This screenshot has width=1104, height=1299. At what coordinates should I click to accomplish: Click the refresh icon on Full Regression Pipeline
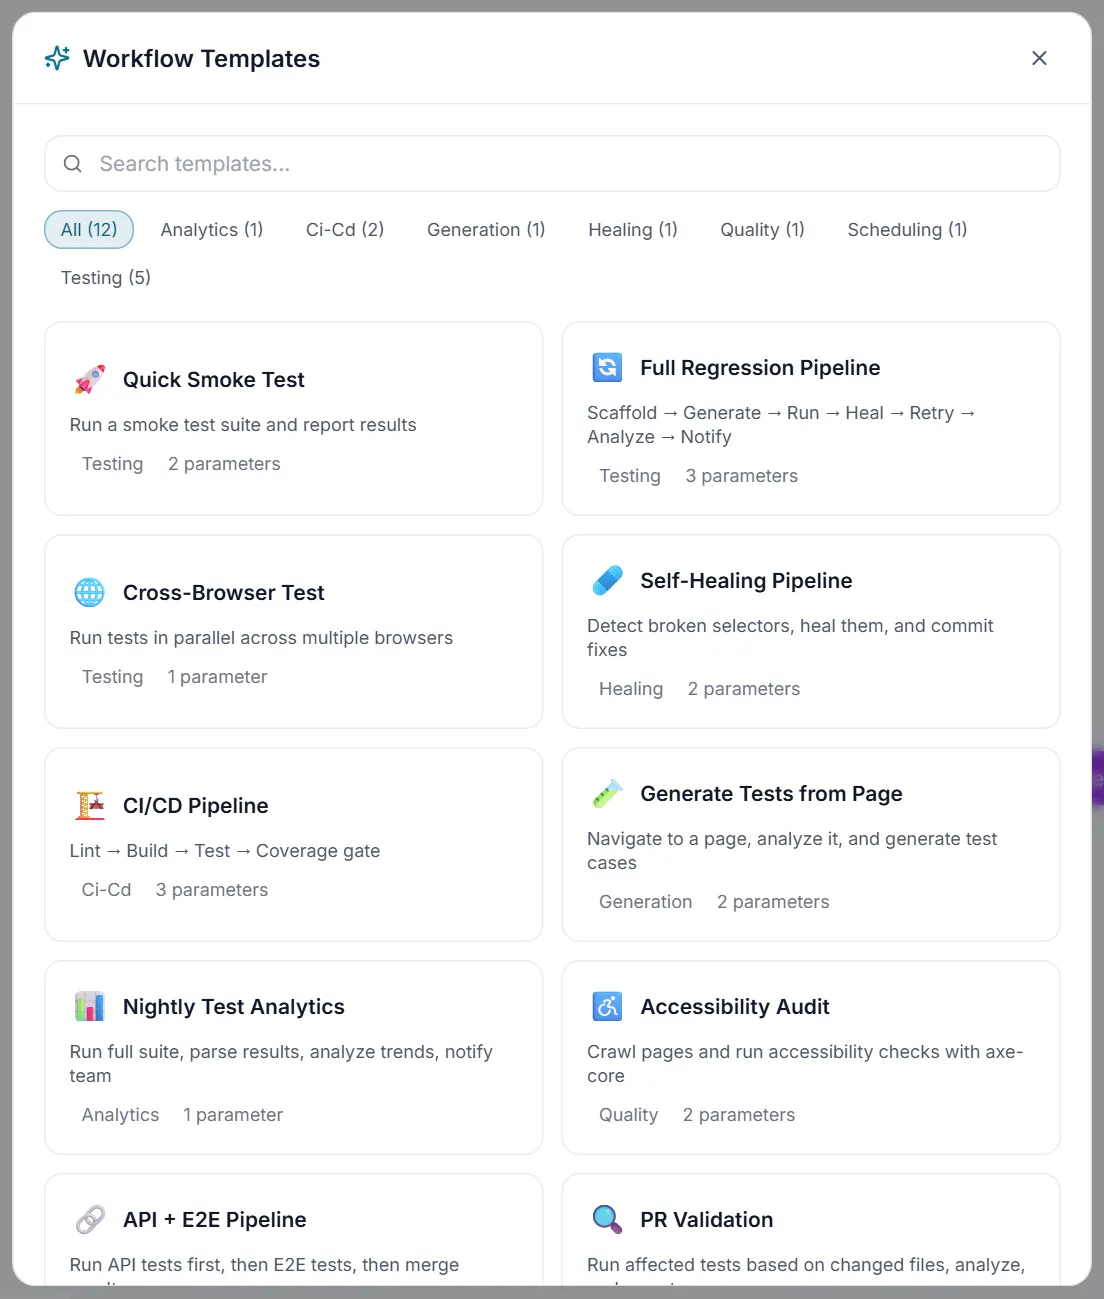607,368
